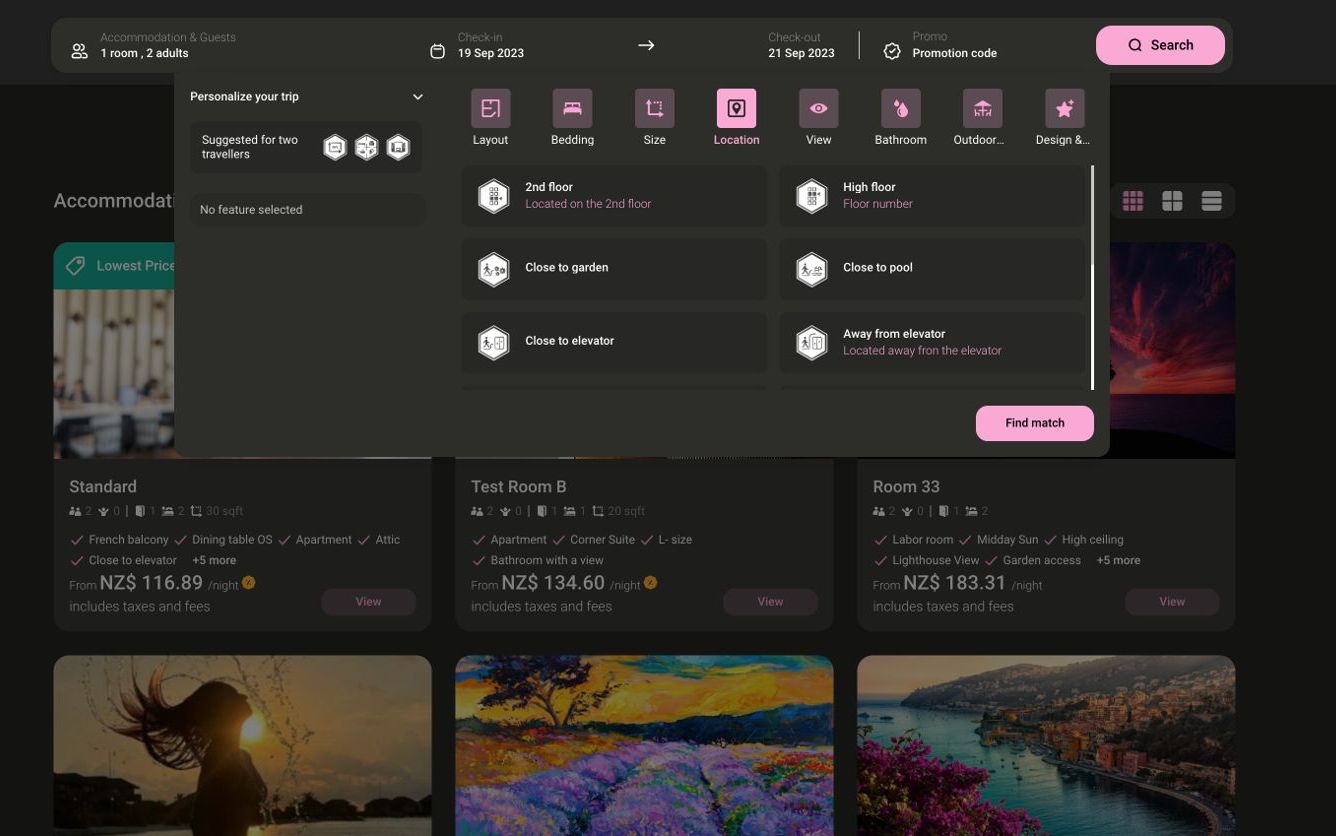Viewport: 1336px width, 836px height.
Task: Click the Standard room title
Action: (103, 487)
